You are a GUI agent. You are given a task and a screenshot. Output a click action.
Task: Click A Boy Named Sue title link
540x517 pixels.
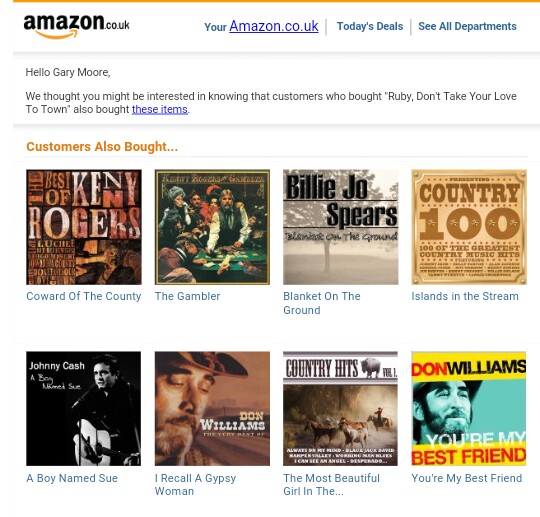(72, 478)
